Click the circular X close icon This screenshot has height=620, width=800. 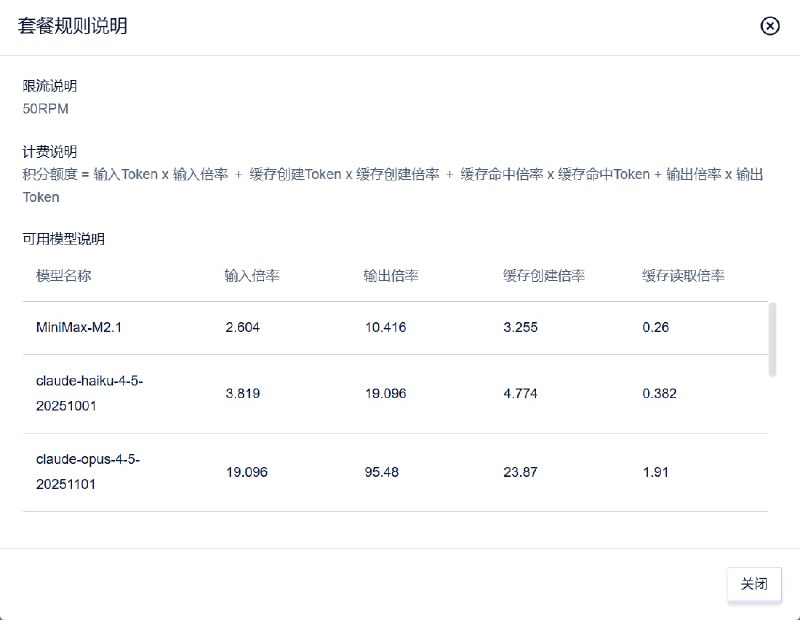point(770,26)
